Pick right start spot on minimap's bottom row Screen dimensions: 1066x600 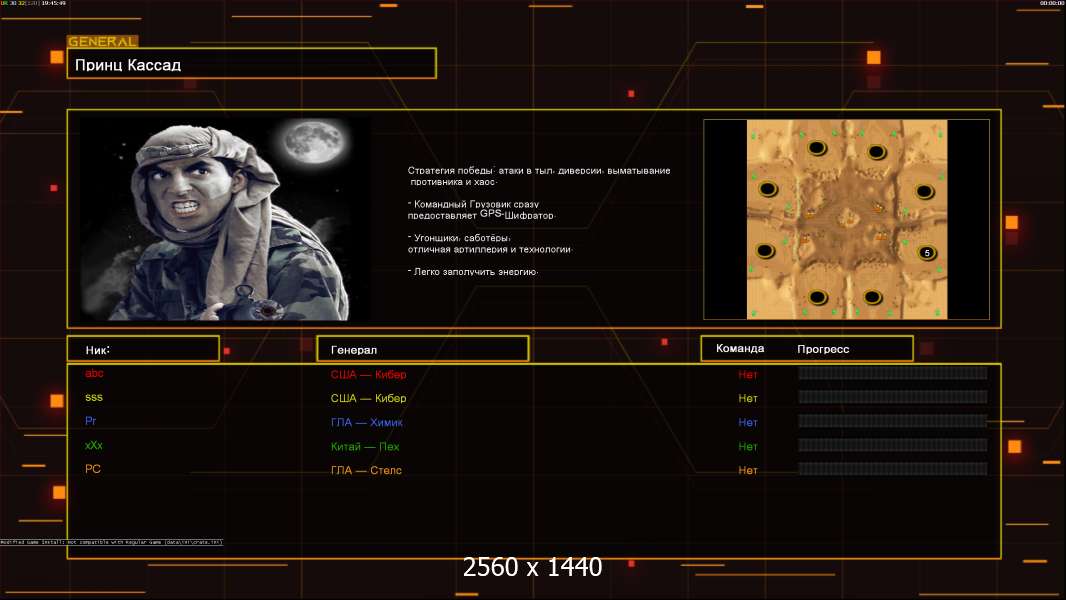(877, 297)
